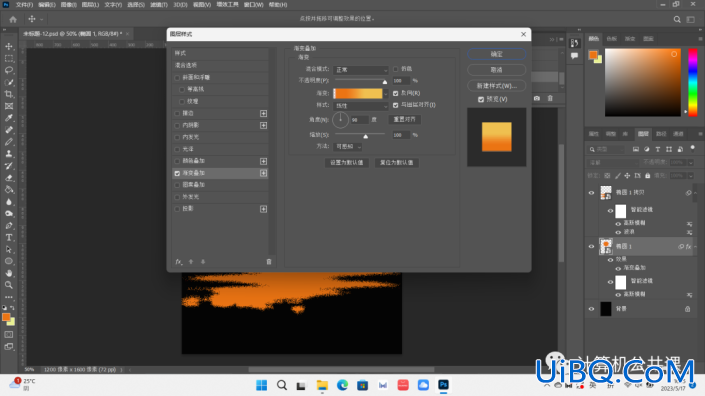Click the 新建样式(W)... button
The image size is (705, 396).
coord(496,85)
